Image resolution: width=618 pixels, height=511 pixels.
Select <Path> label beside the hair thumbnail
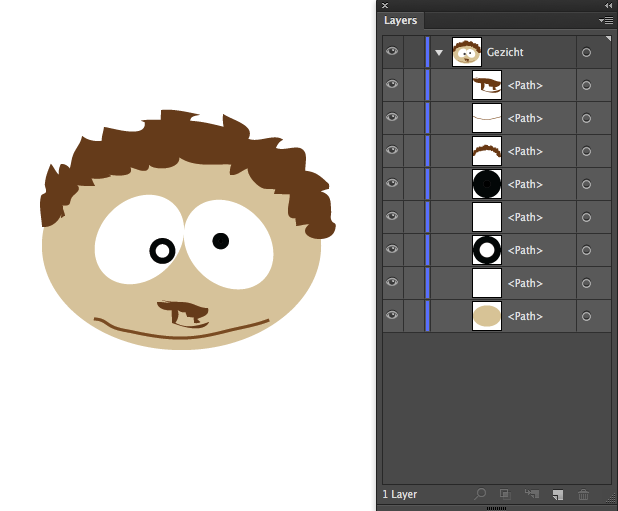pyautogui.click(x=525, y=151)
